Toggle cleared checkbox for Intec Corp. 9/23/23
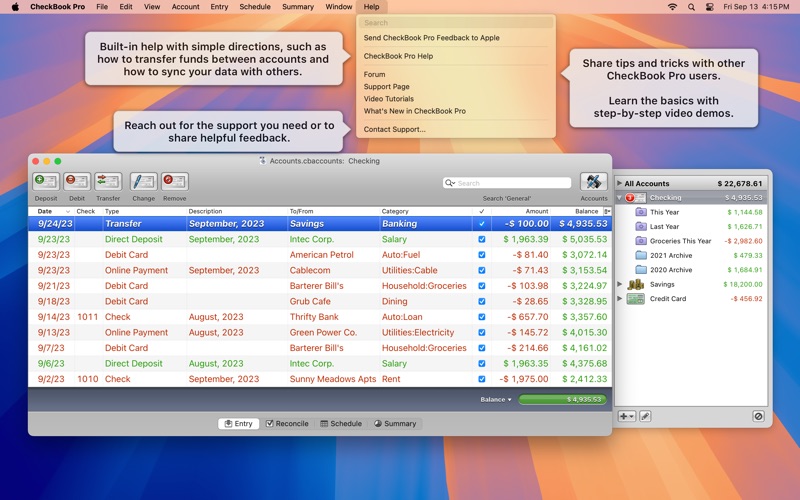 point(482,239)
